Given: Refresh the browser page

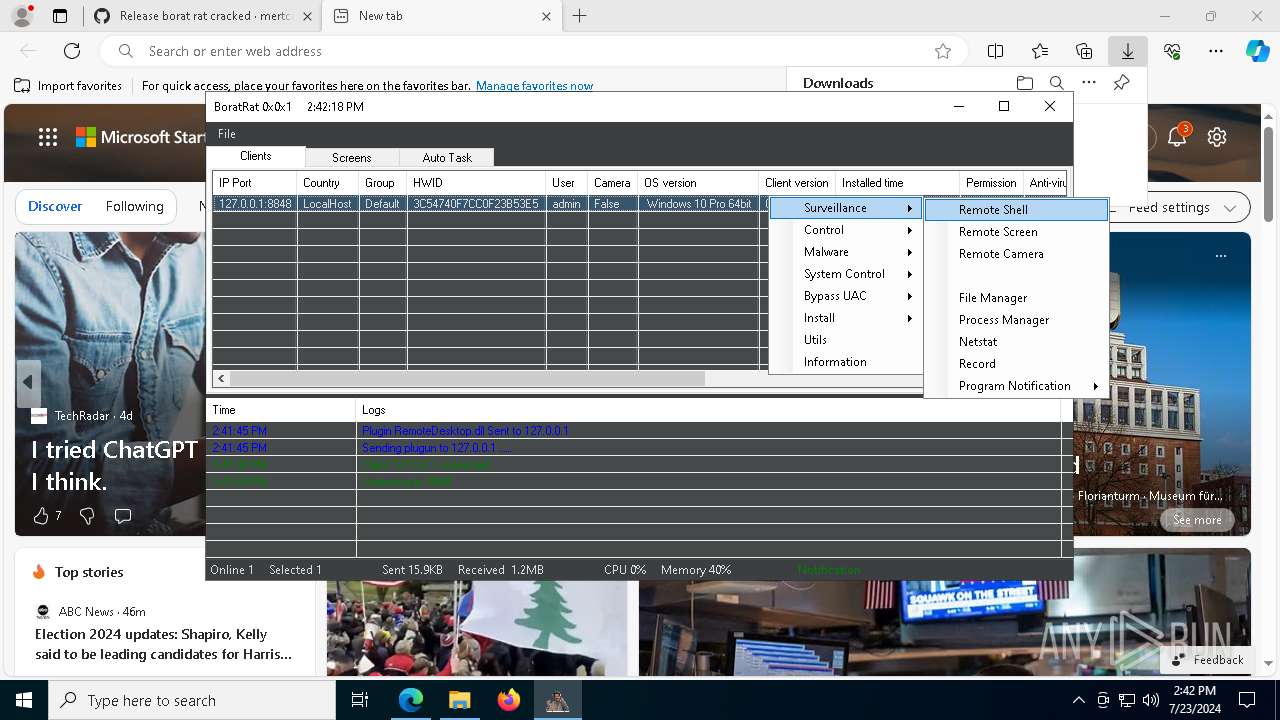Looking at the screenshot, I should tap(72, 51).
